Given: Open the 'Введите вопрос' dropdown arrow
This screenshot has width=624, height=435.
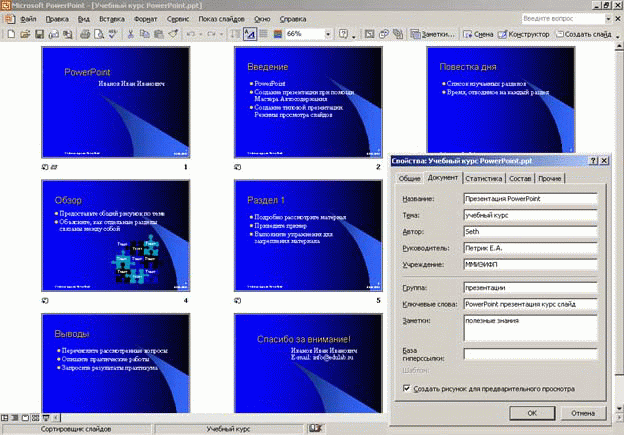Looking at the screenshot, I should point(608,19).
